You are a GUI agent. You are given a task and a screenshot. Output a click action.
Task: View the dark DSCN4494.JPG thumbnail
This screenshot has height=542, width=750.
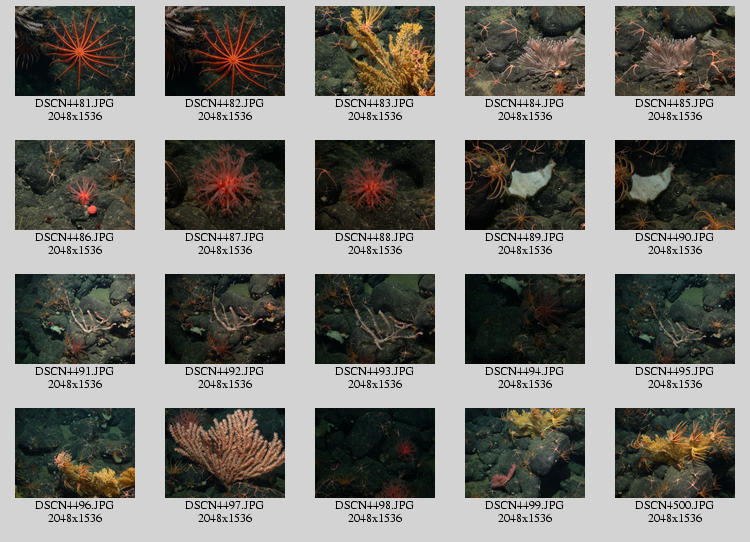pos(525,319)
